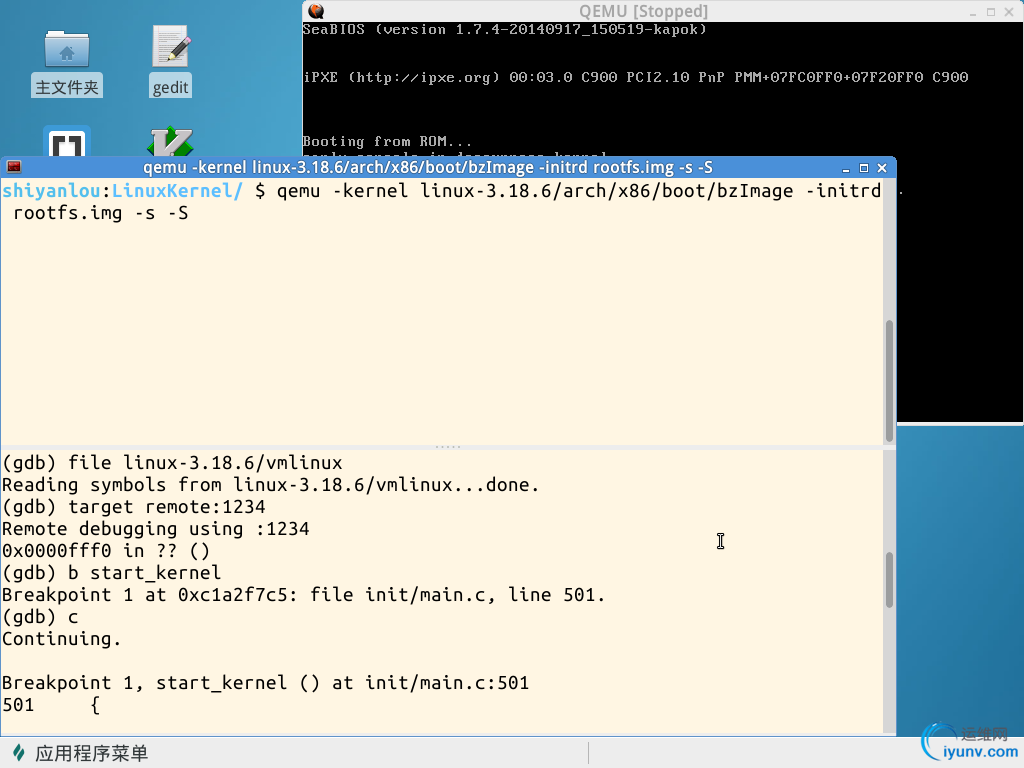Click the '(gdb) c' command line

(40, 617)
